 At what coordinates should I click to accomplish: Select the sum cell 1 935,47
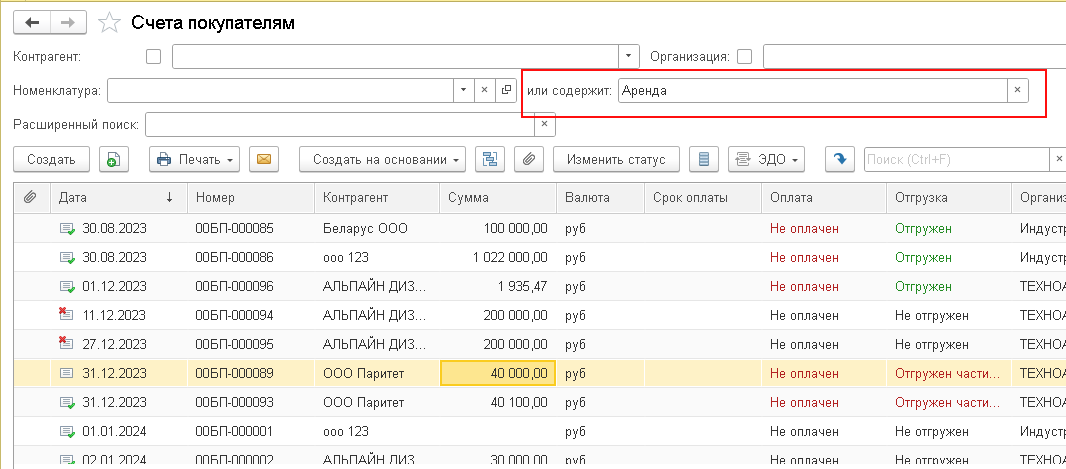pos(498,287)
